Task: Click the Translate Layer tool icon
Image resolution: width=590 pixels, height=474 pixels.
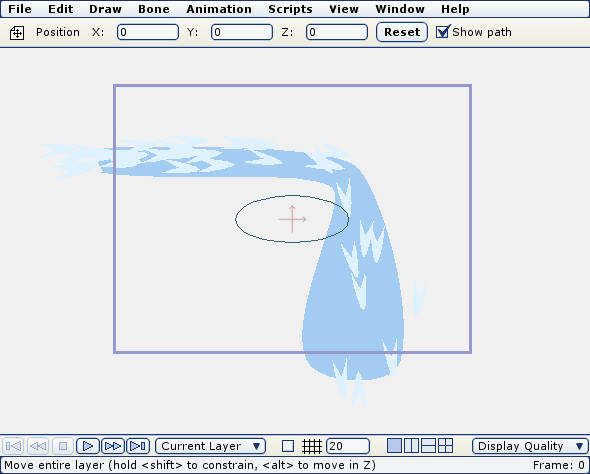Action: coord(17,33)
